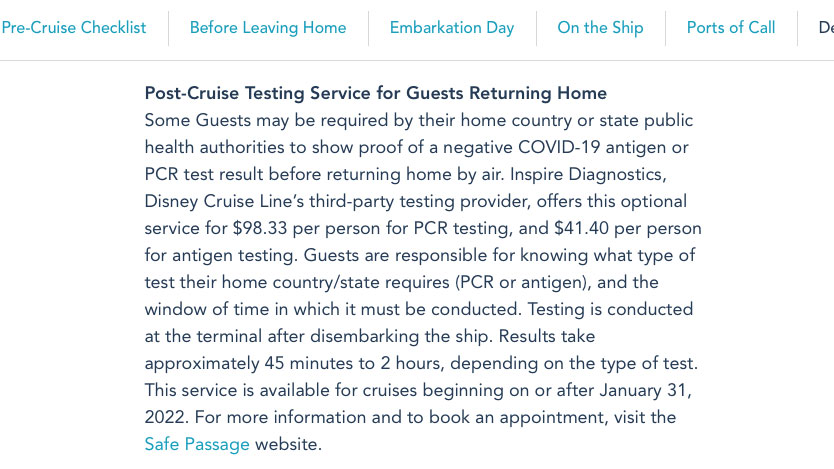Go to the On the Ship tab
Image resolution: width=834 pixels, height=469 pixels.
point(601,28)
